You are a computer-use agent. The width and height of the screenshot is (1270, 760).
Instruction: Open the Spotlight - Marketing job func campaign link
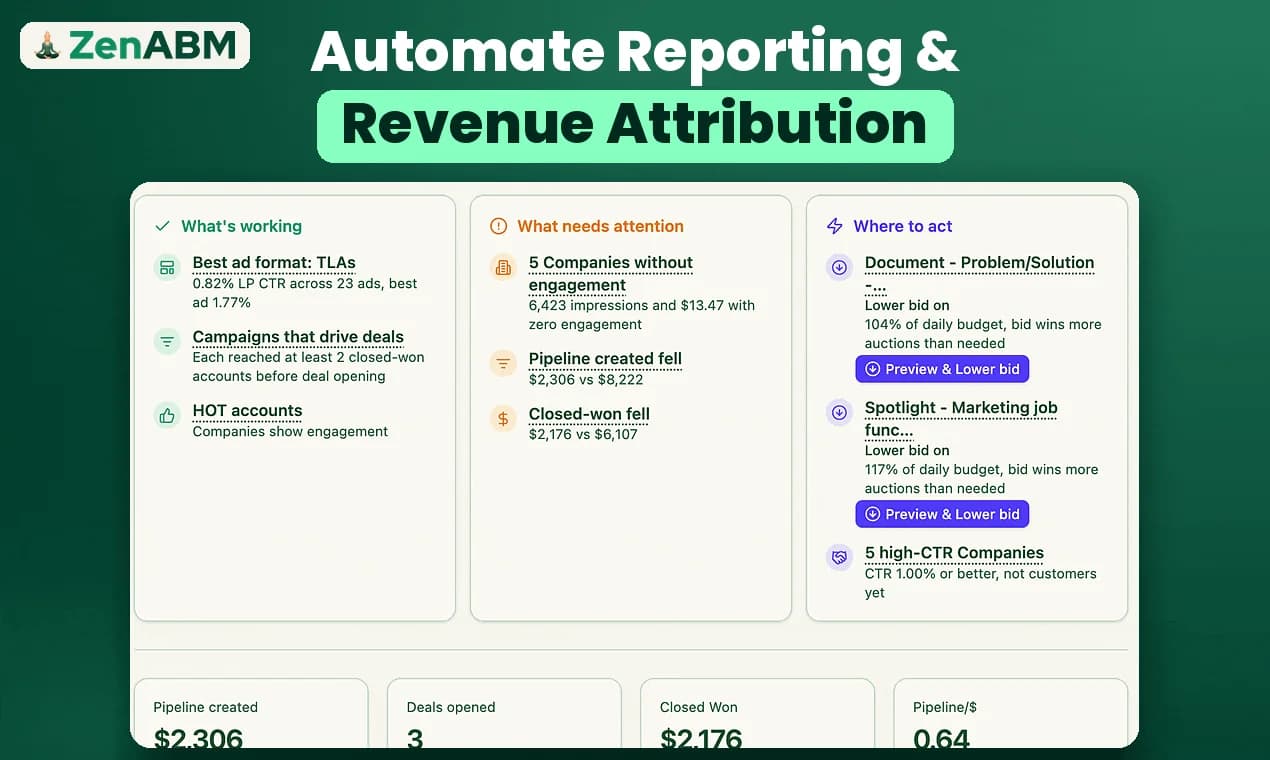coord(961,418)
